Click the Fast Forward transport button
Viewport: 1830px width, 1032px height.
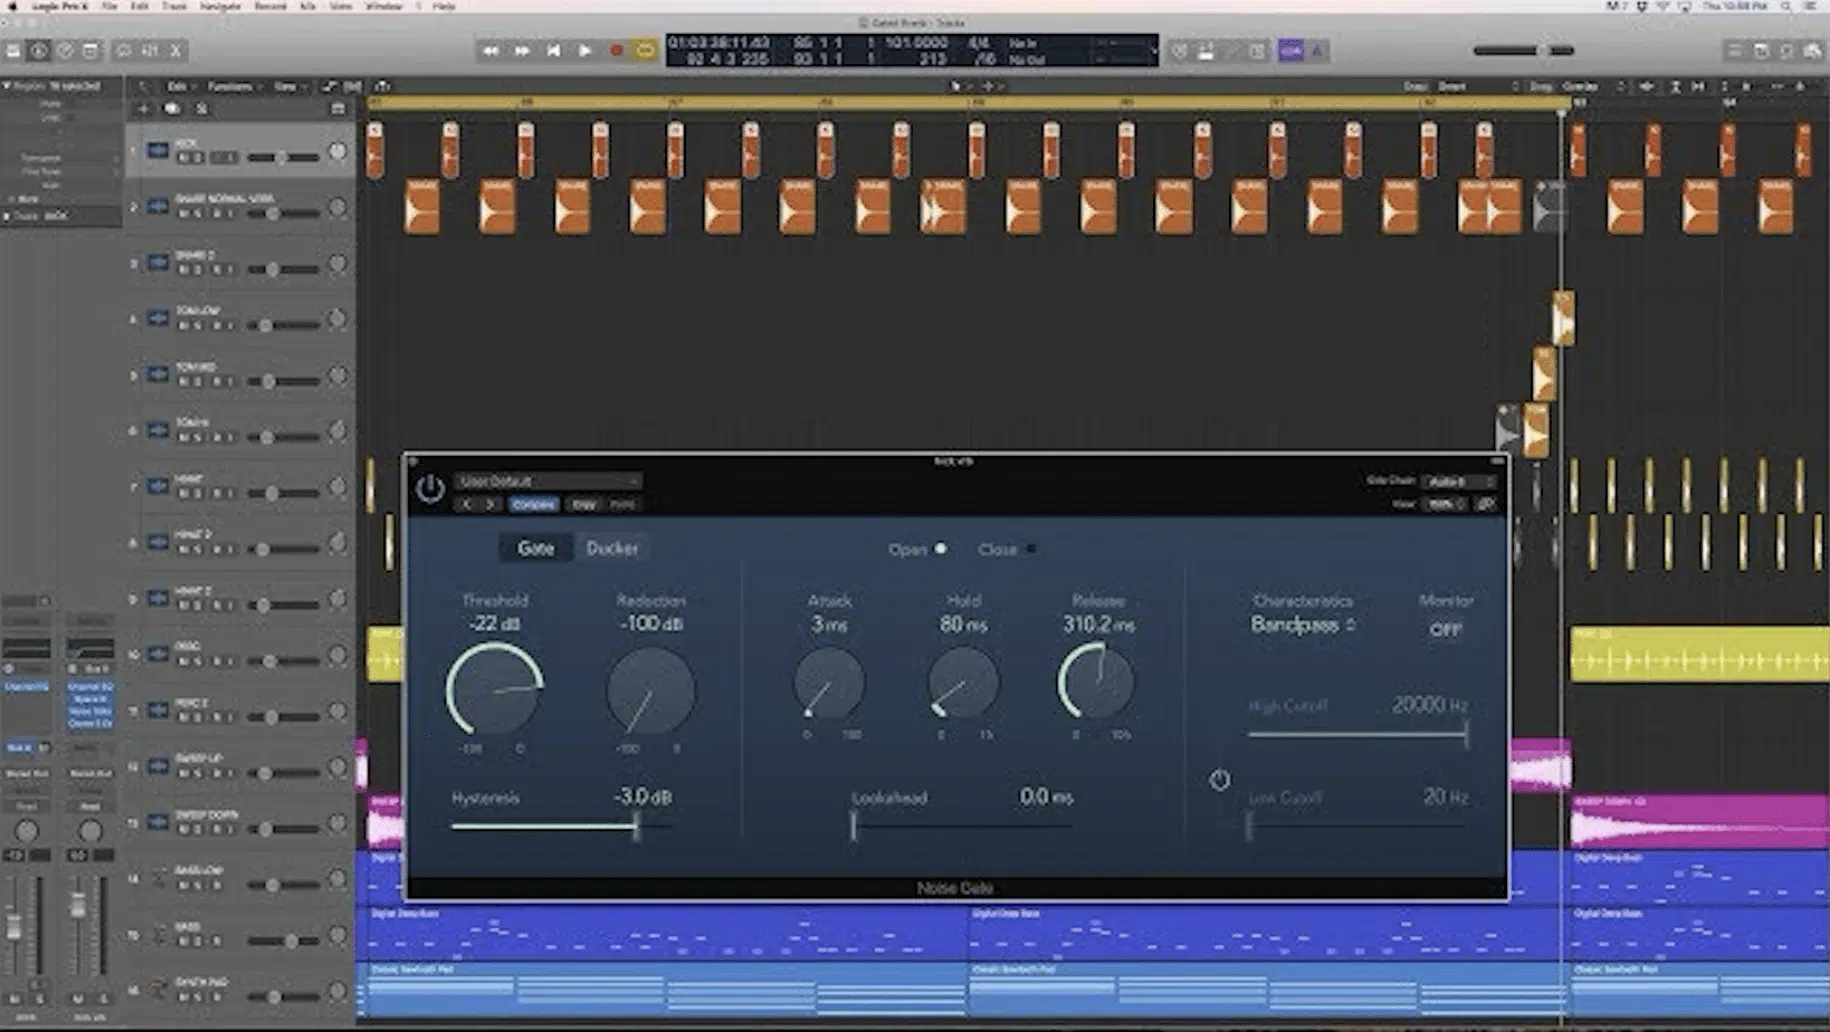click(x=521, y=50)
